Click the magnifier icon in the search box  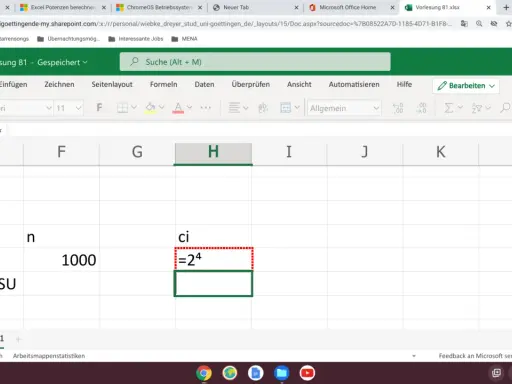point(134,62)
